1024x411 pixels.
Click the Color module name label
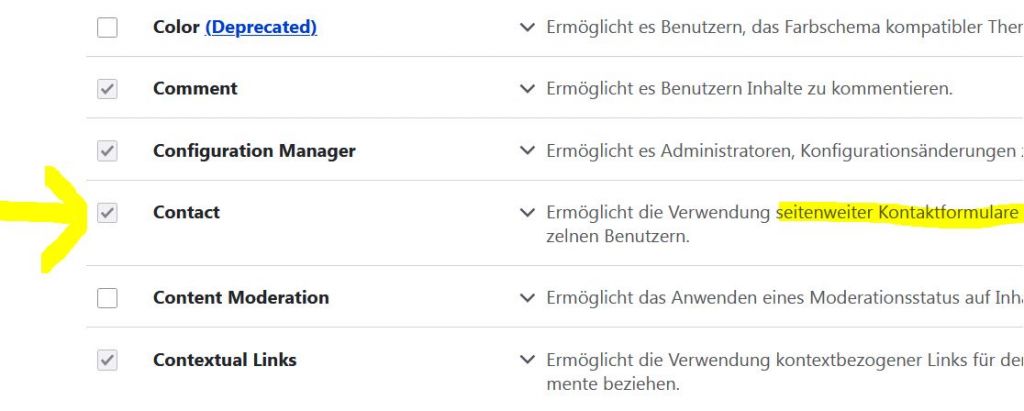pyautogui.click(x=176, y=28)
